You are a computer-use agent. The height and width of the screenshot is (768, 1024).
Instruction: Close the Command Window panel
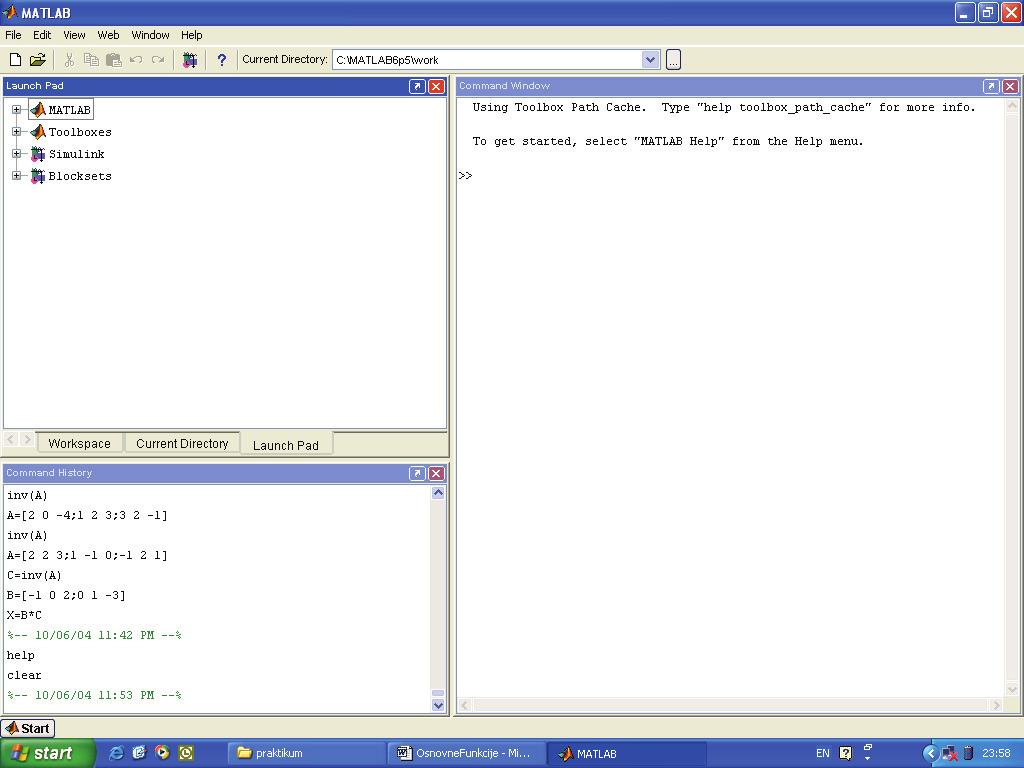tap(1010, 86)
